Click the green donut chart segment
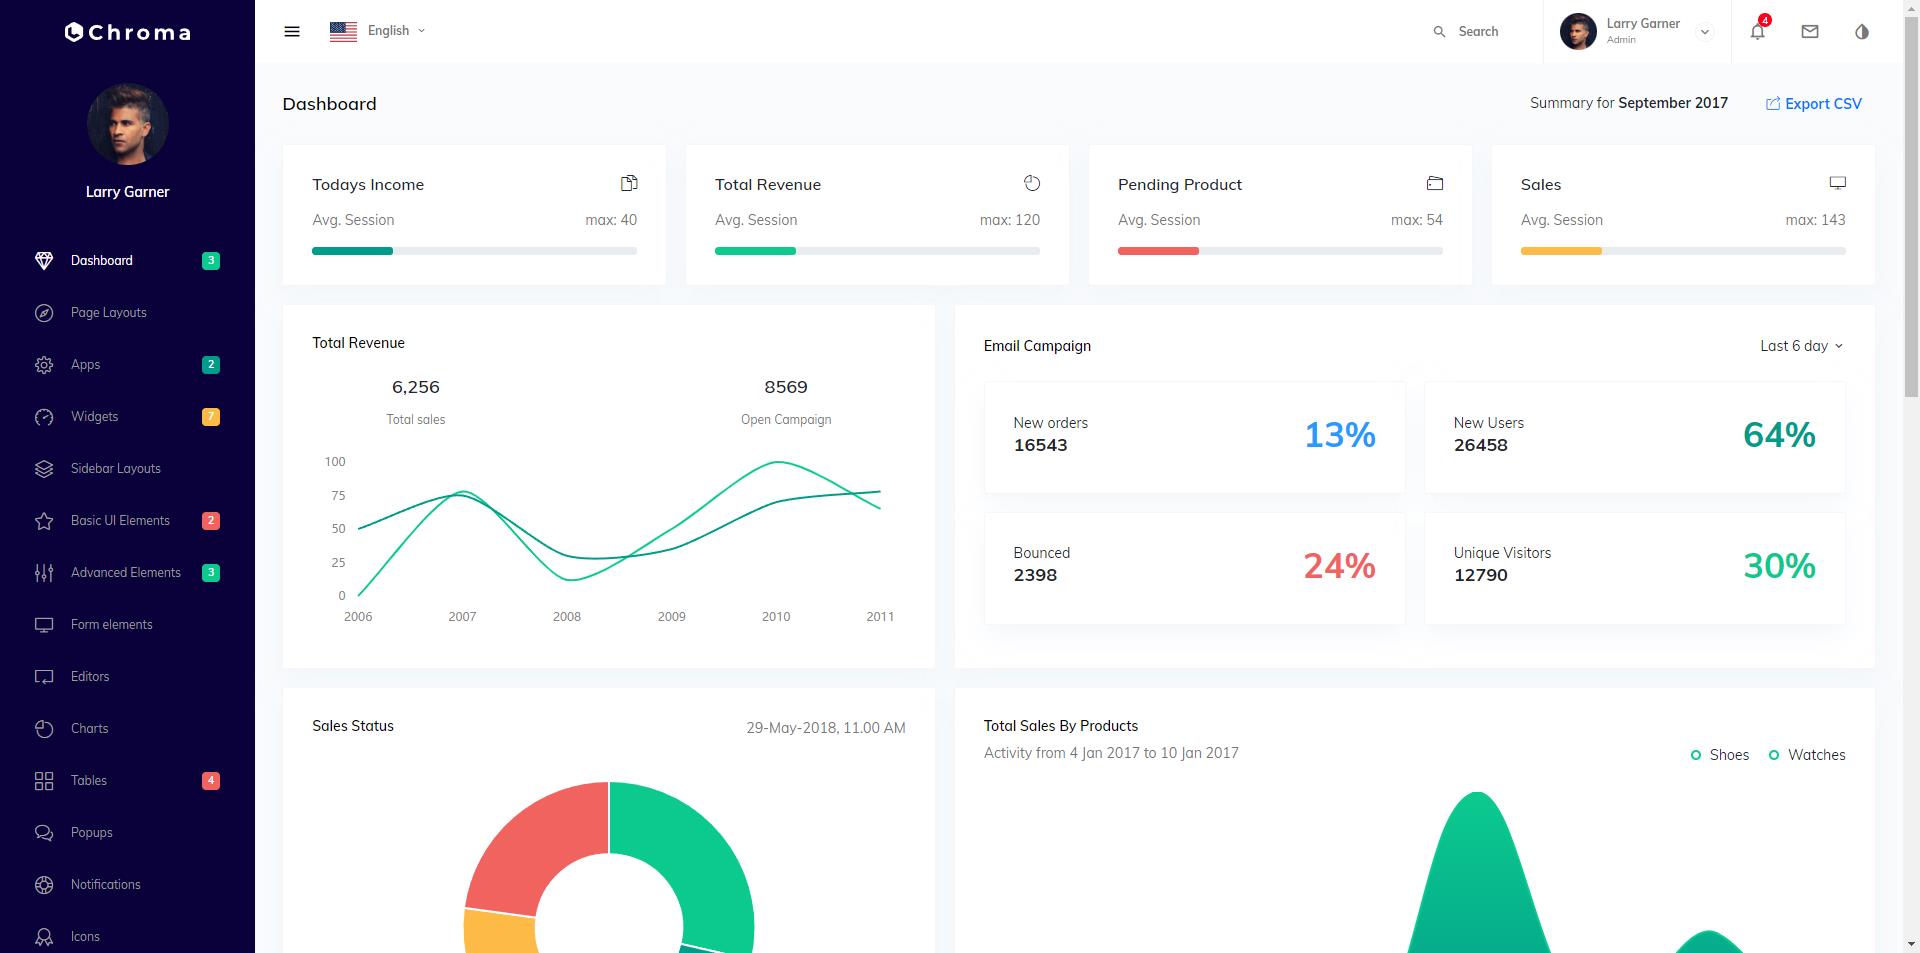This screenshot has width=1920, height=953. pyautogui.click(x=700, y=860)
